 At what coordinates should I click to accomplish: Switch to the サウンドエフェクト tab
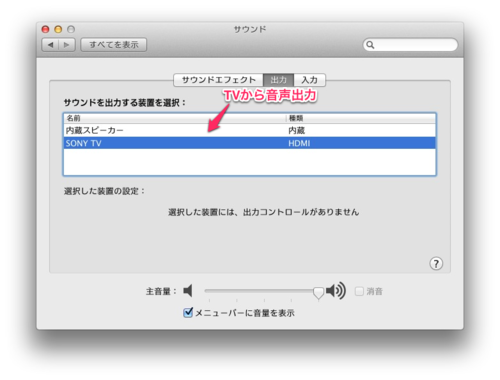coord(218,80)
